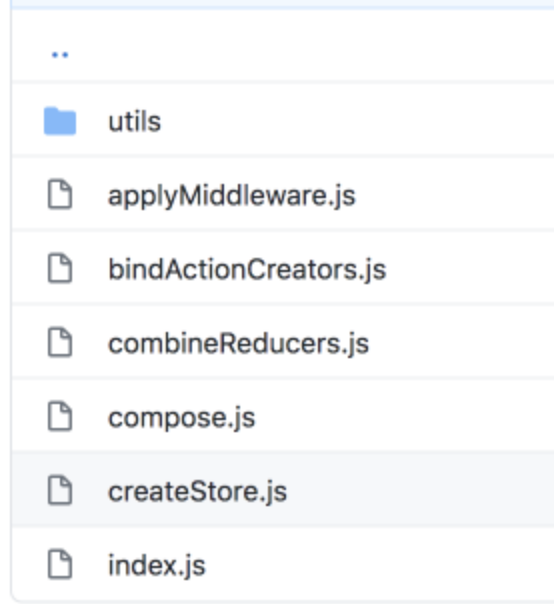Click the file icon beside createStore.js
The image size is (554, 604).
coord(60,490)
